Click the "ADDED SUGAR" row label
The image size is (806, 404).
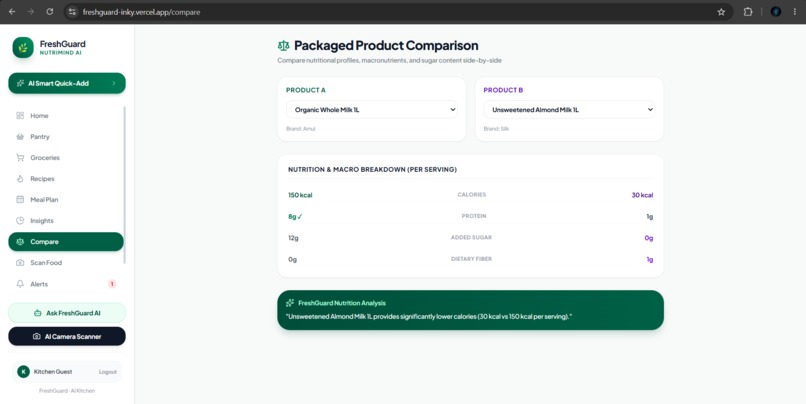coord(471,237)
